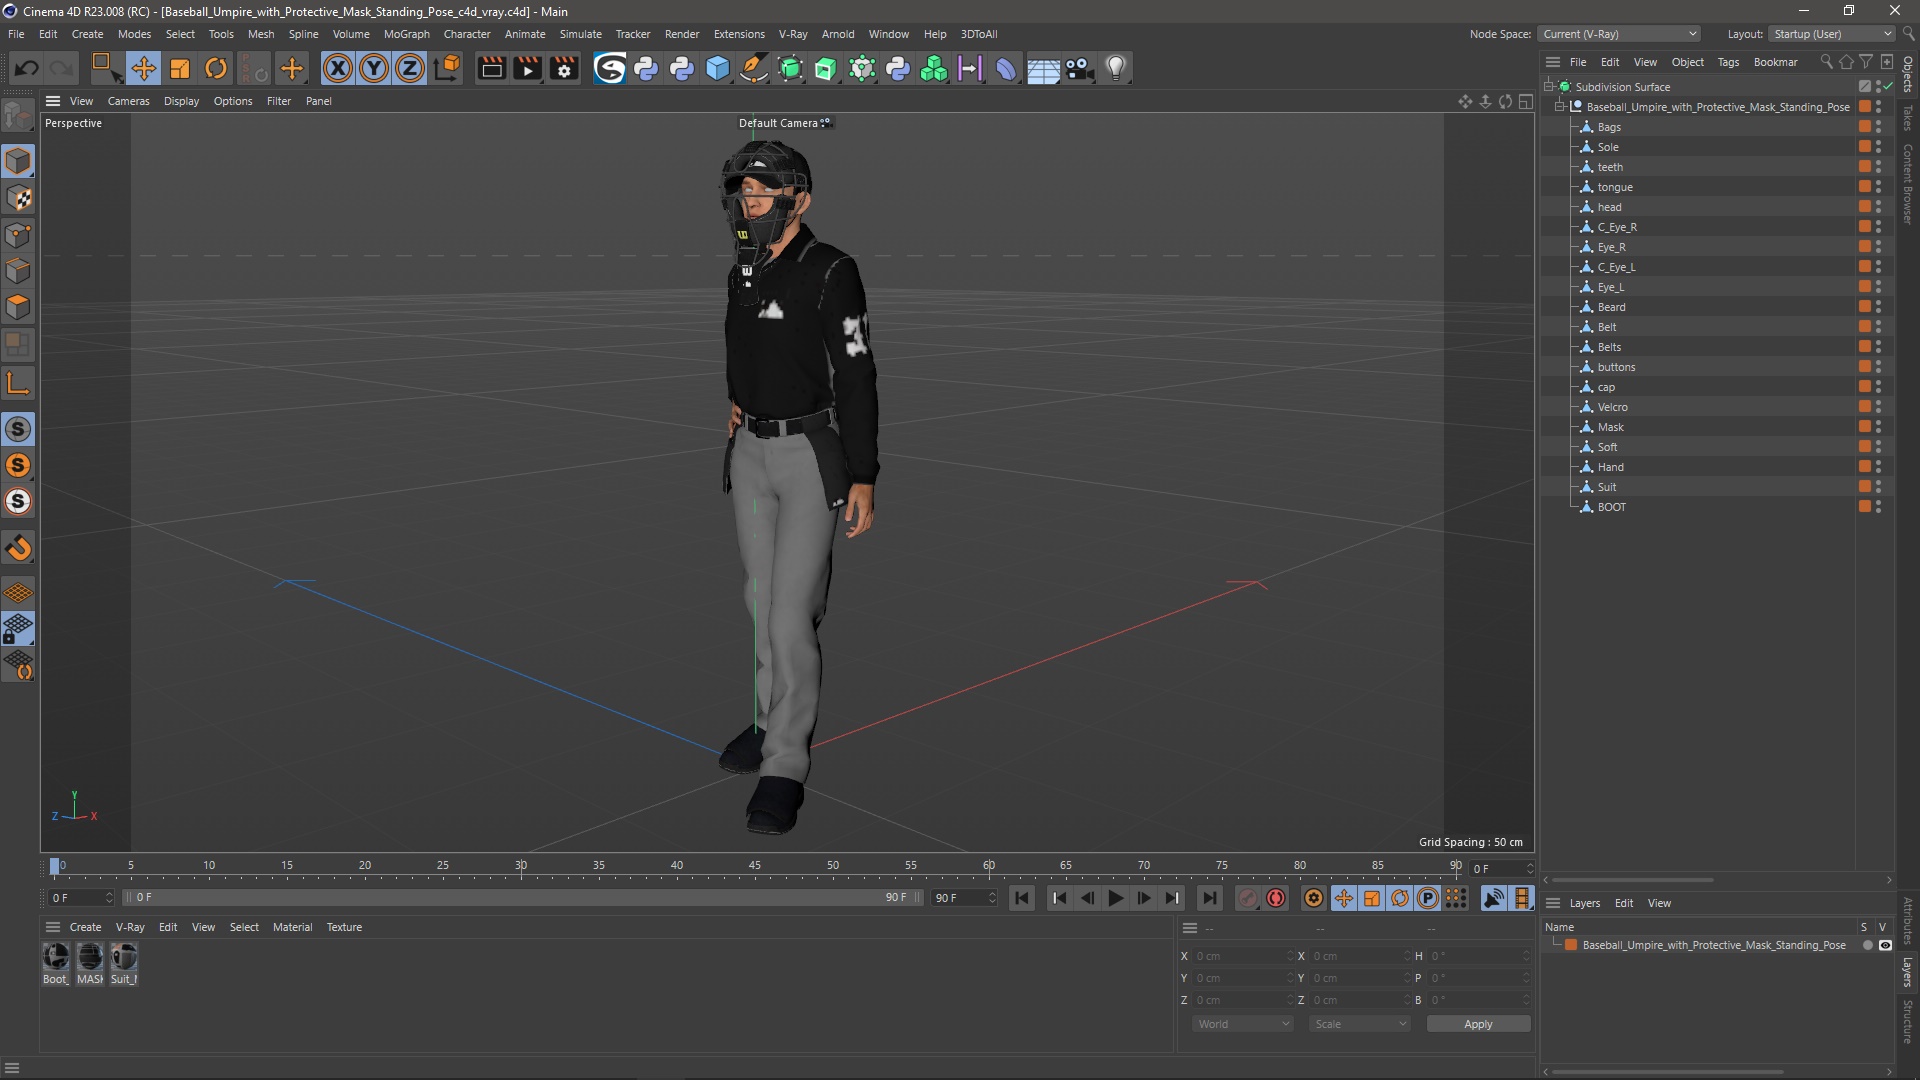Click the World coordinate dropdown

click(x=1238, y=1023)
